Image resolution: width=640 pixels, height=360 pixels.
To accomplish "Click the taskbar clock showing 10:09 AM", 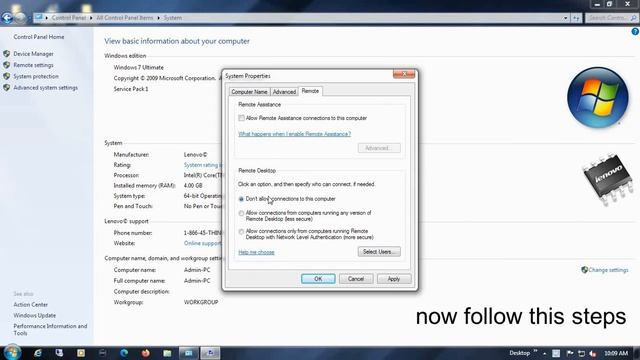I will (616, 353).
